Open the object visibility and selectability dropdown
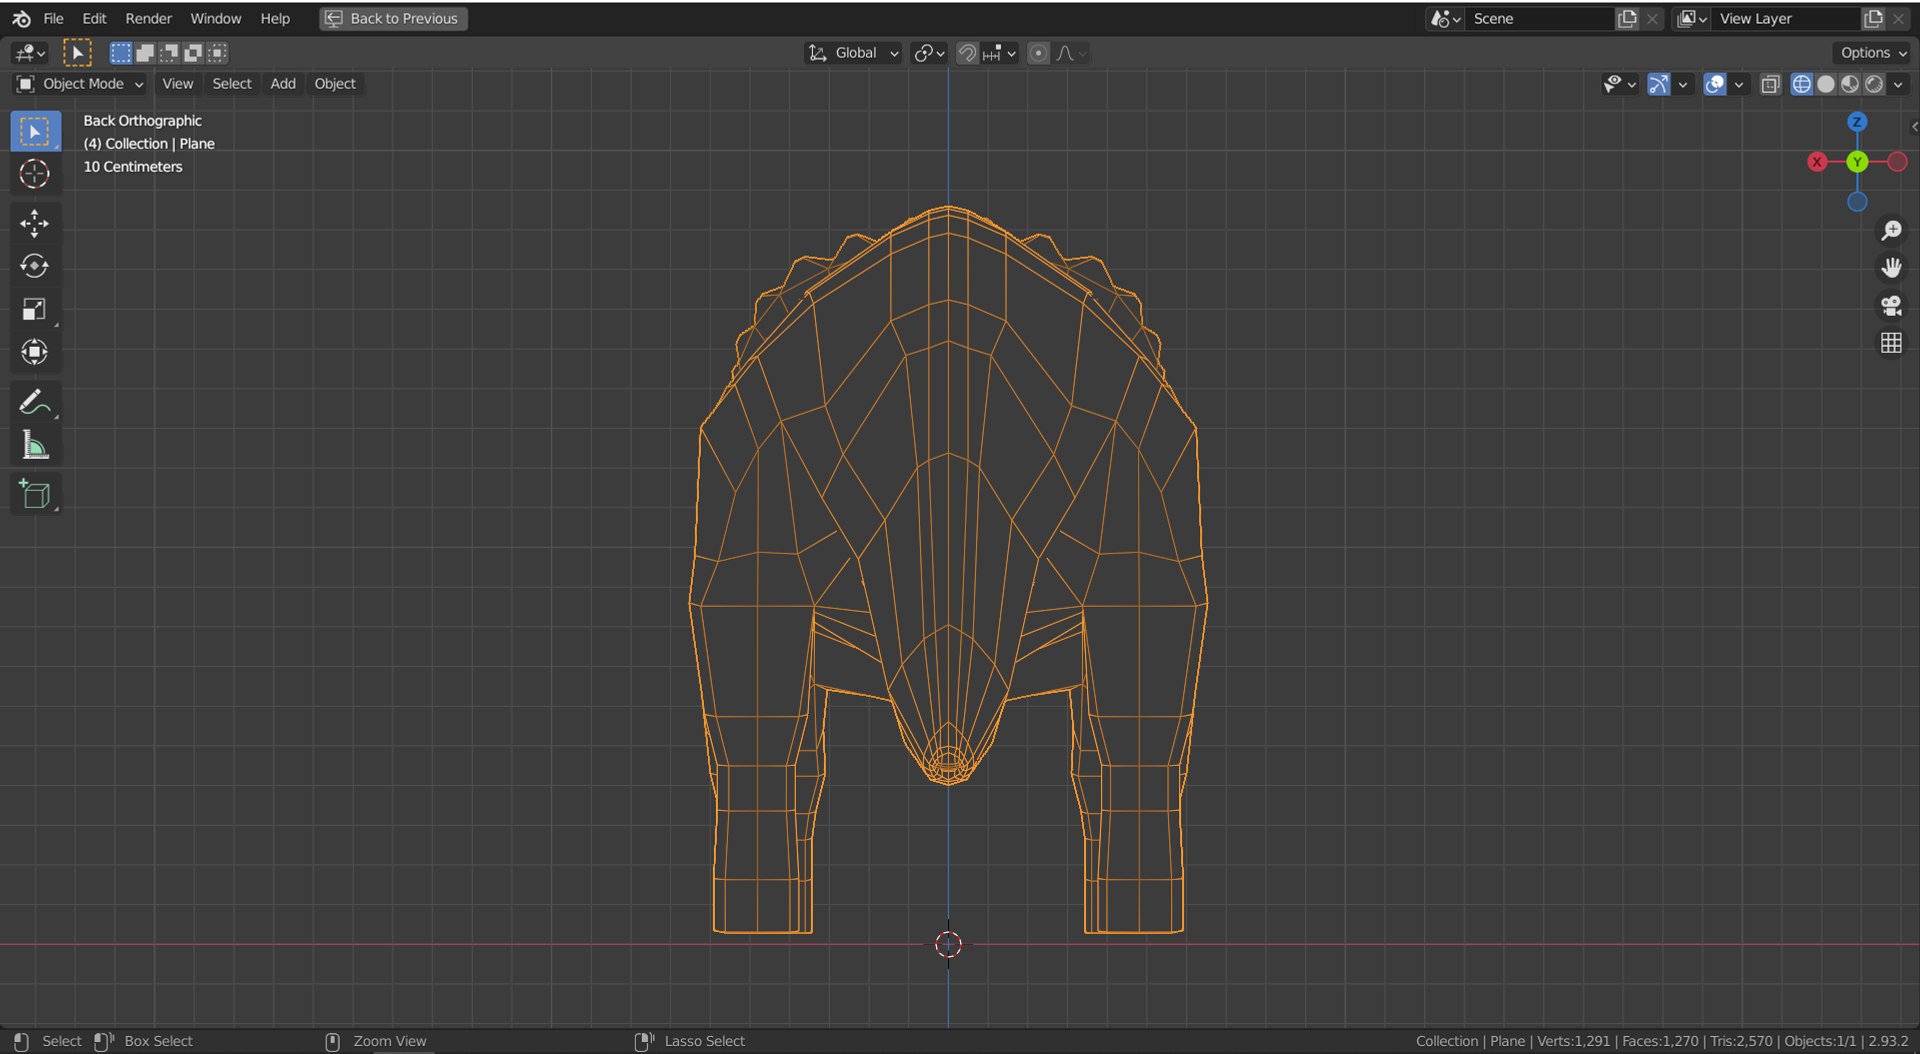The width and height of the screenshot is (1920, 1054). [x=1619, y=84]
